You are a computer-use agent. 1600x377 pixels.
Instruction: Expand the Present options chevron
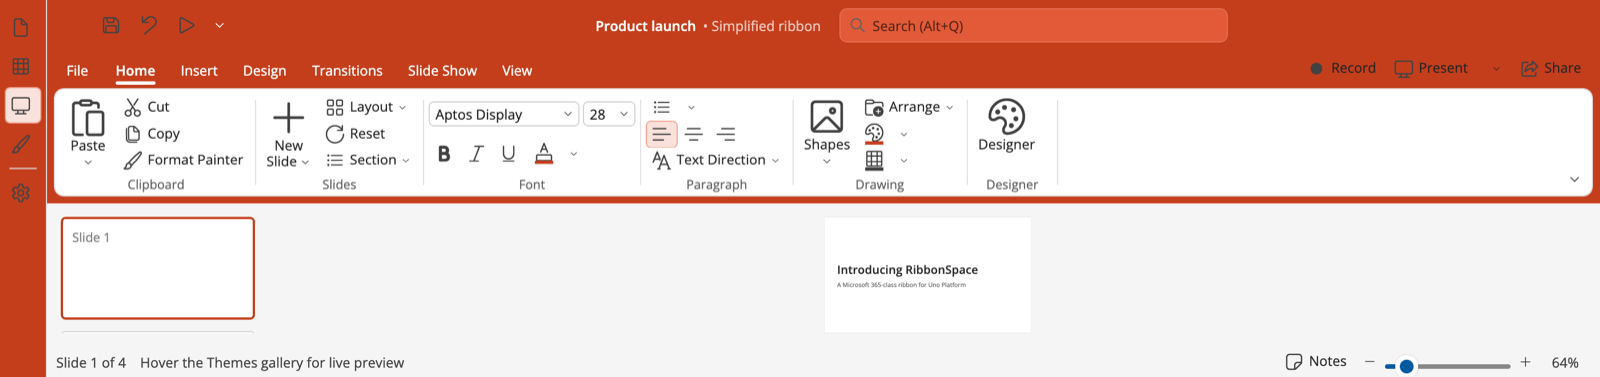click(x=1496, y=69)
